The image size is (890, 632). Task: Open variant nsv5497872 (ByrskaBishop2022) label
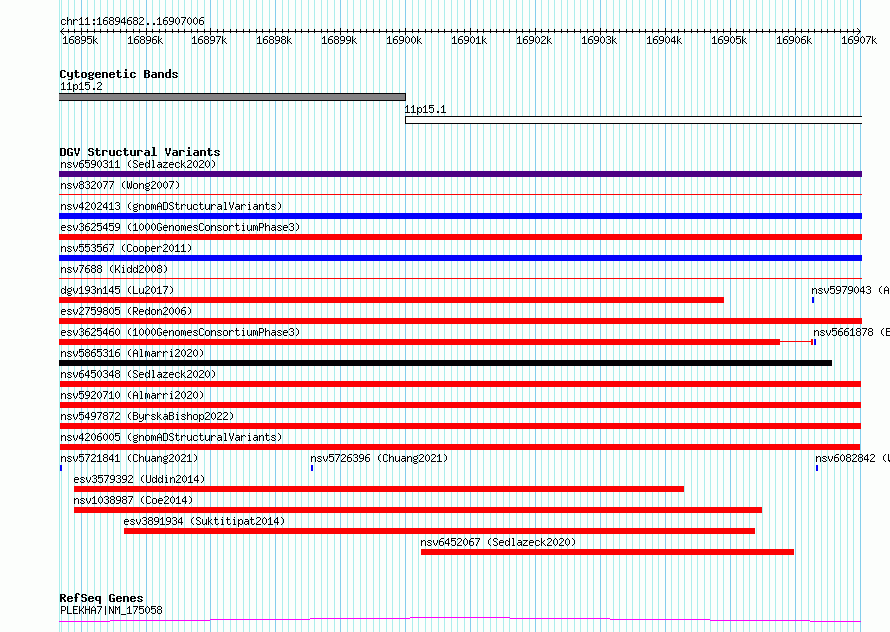pos(147,416)
